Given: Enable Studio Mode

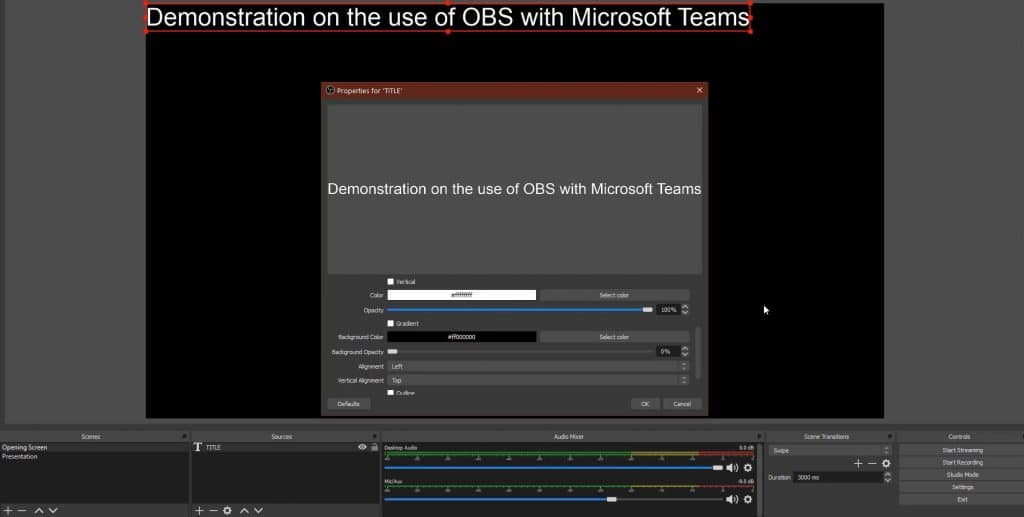Looking at the screenshot, I should point(962,475).
